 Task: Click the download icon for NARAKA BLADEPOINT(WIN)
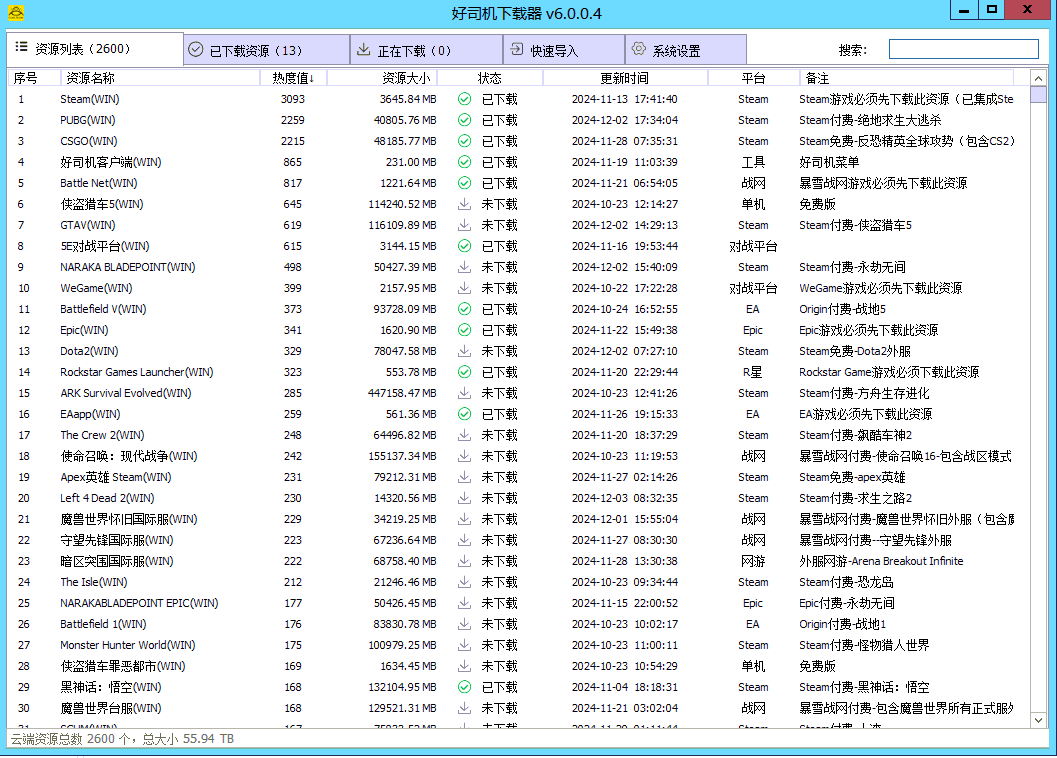(x=464, y=267)
